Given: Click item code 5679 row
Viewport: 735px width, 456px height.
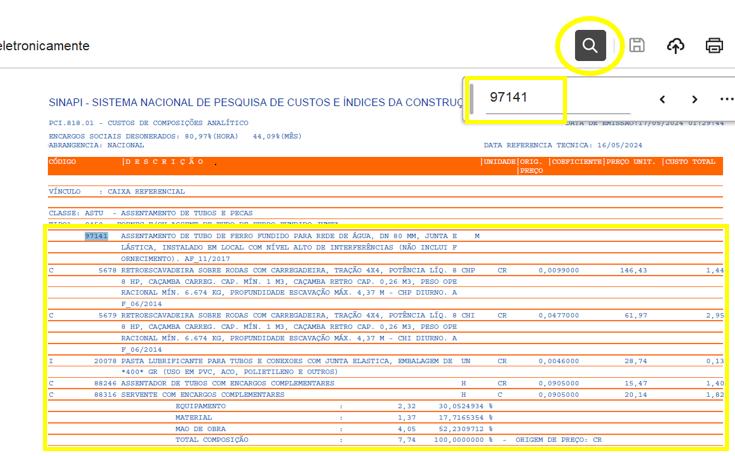Looking at the screenshot, I should coord(106,314).
